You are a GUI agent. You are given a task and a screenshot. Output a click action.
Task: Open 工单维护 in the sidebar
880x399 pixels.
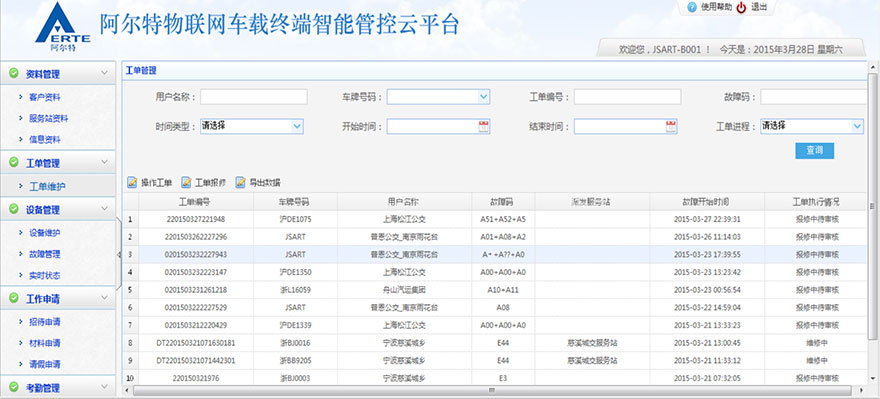tap(48, 186)
